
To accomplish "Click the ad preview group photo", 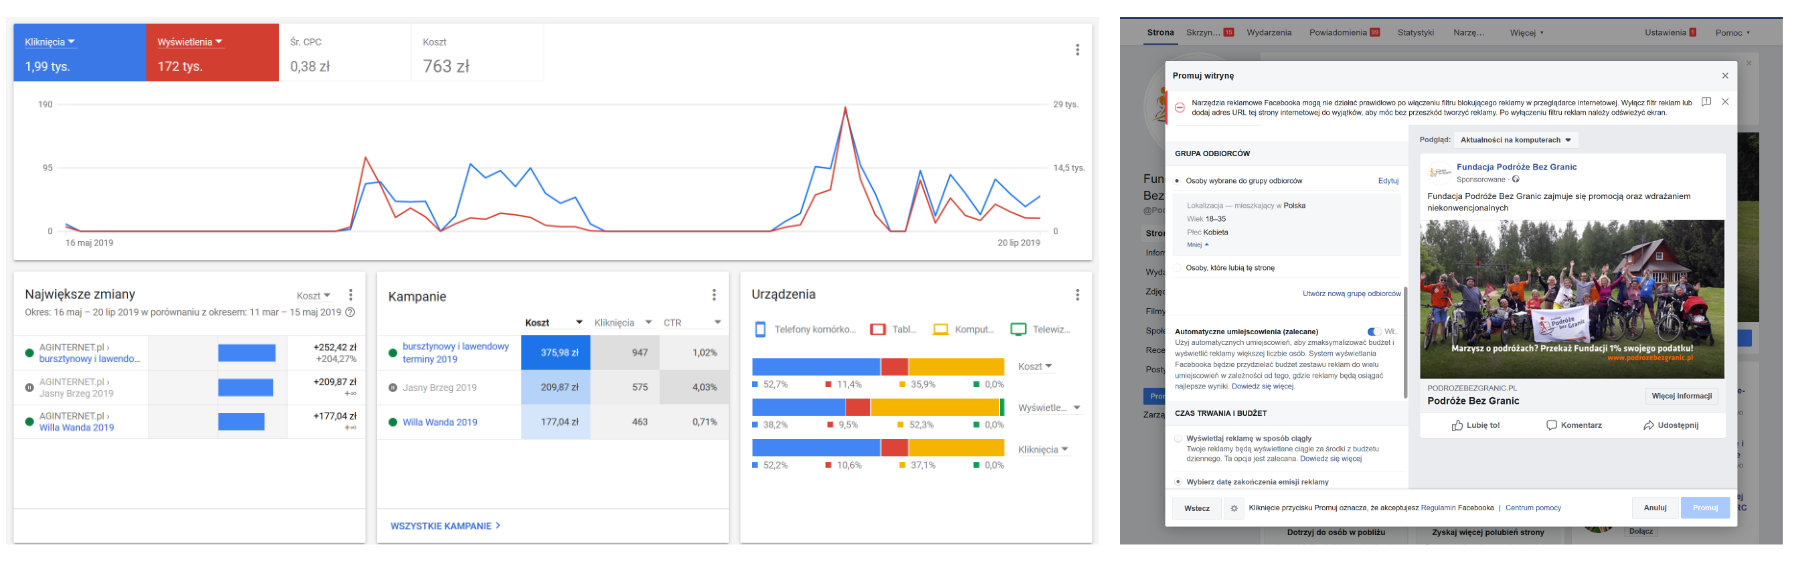I will (x=1572, y=299).
